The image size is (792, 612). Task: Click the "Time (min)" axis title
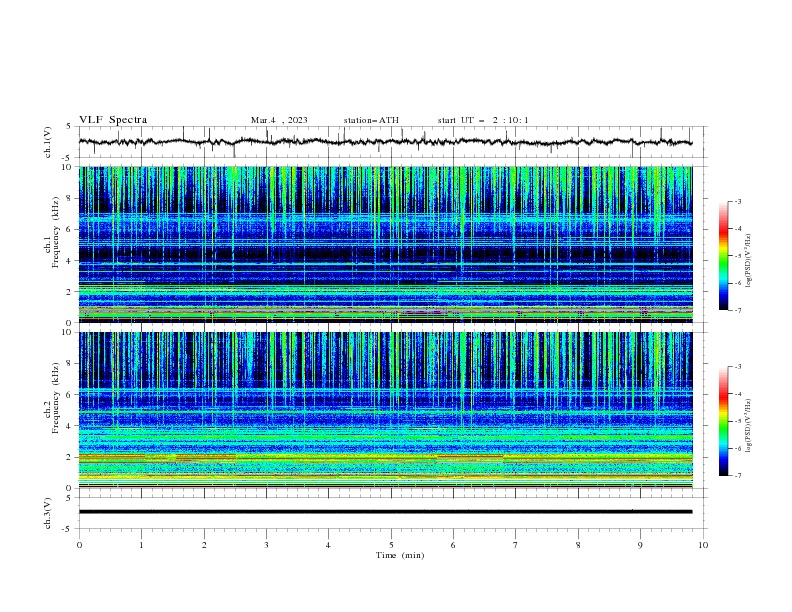[400, 555]
